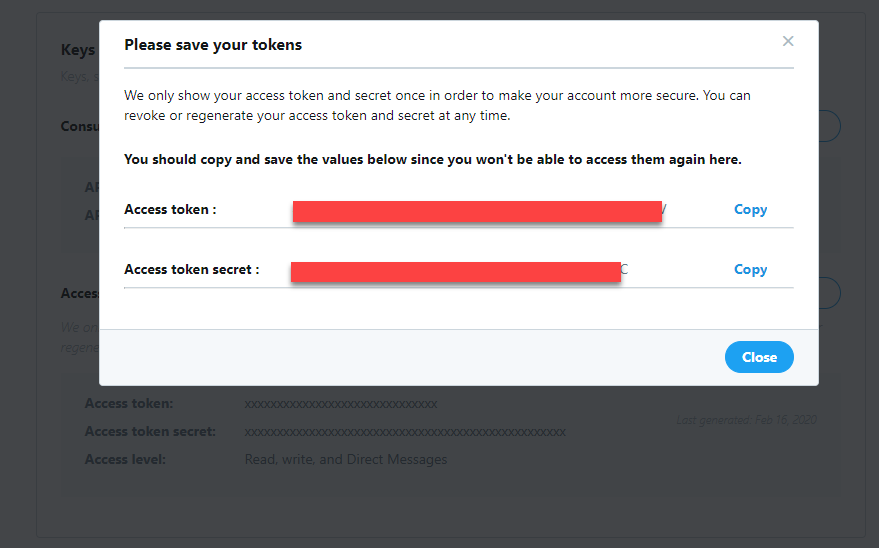Close the dialog with the X icon

click(788, 41)
